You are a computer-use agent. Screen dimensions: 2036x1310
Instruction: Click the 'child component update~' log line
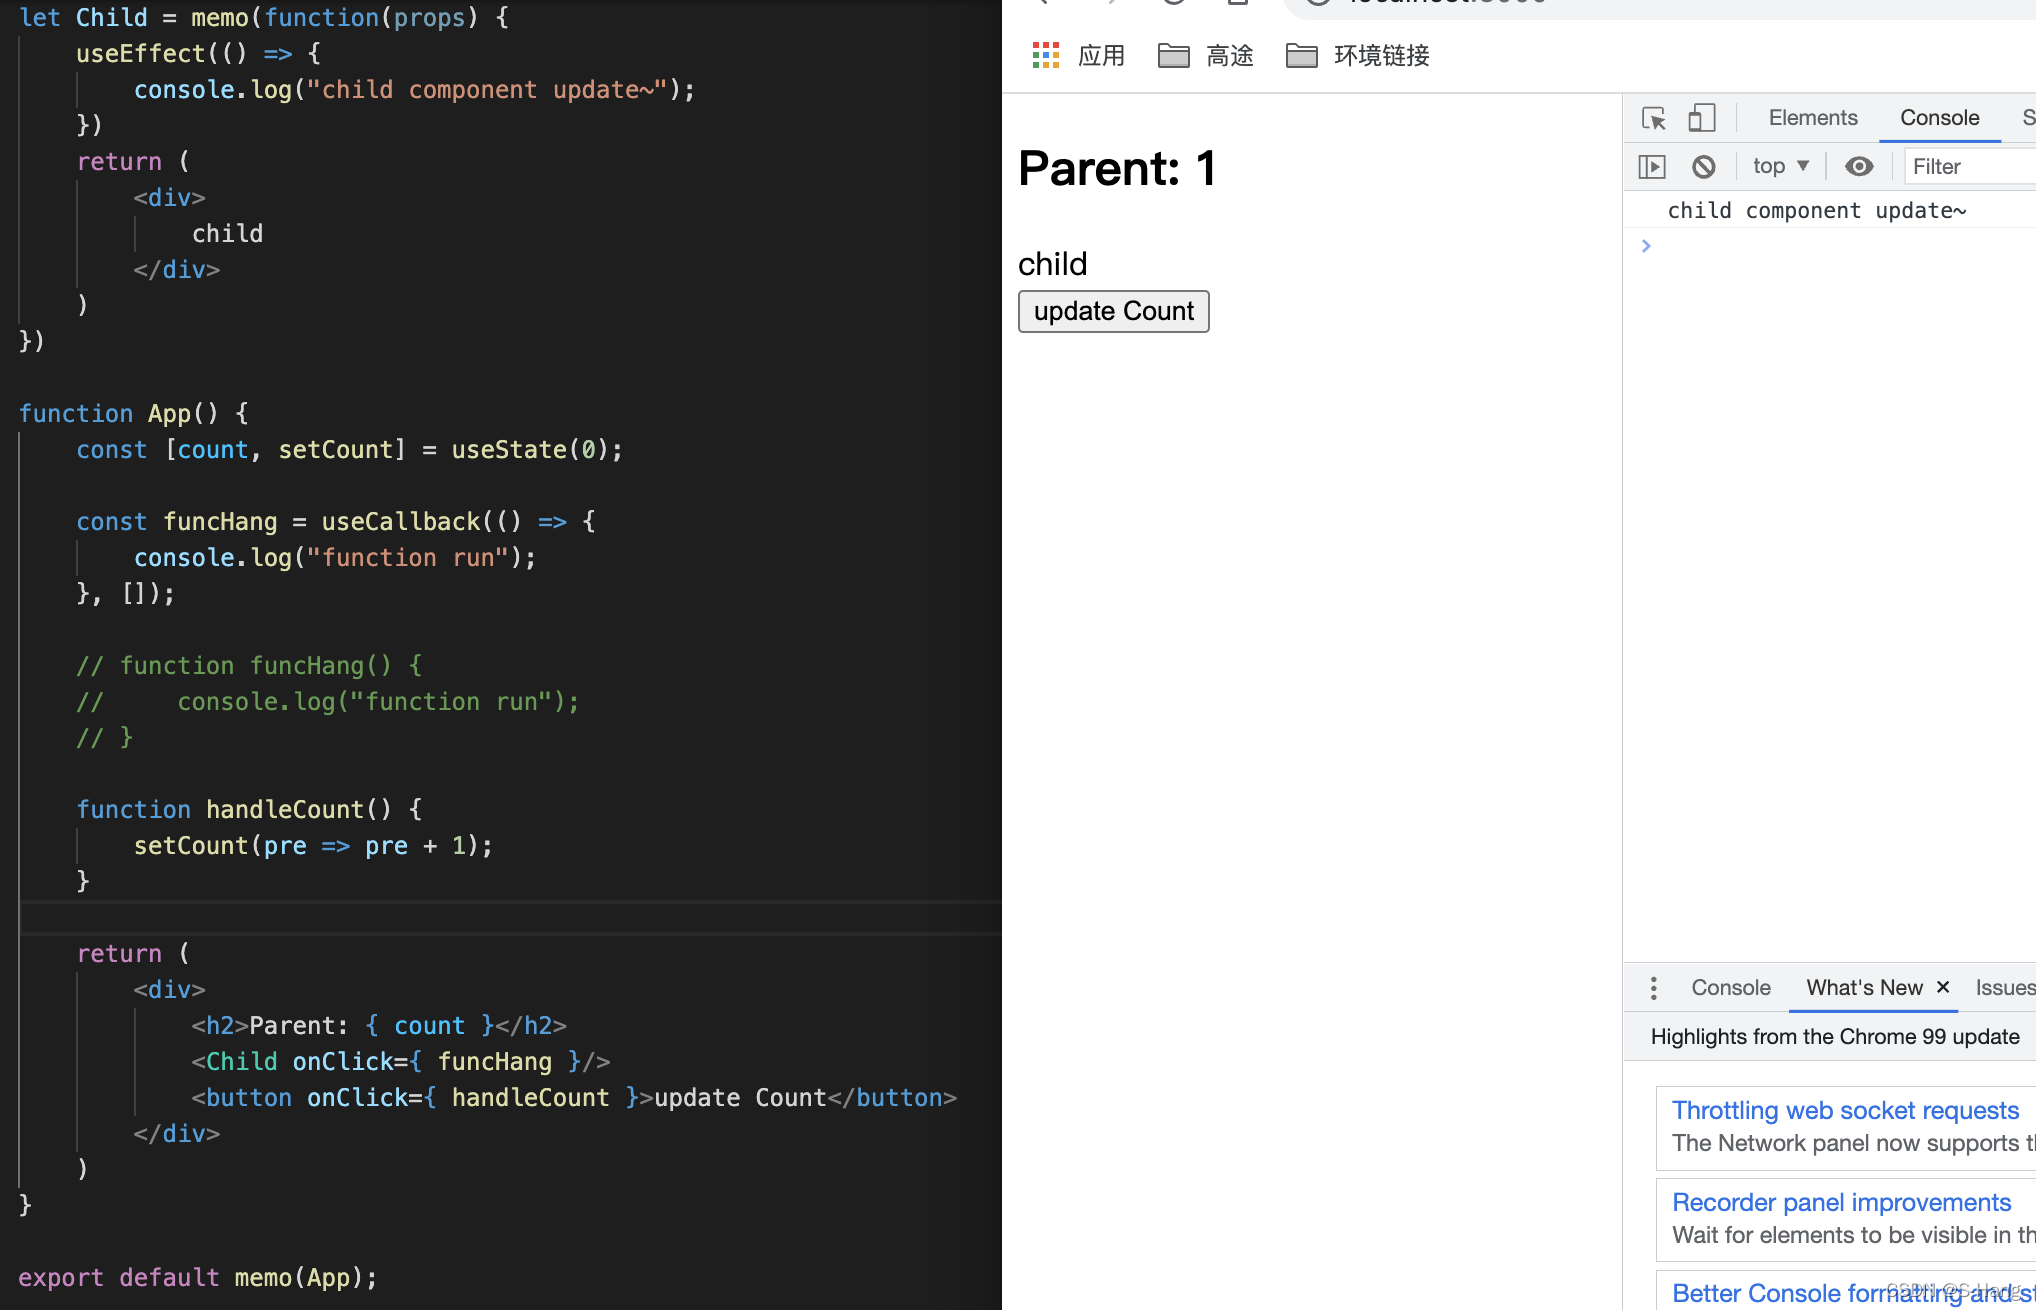[x=1816, y=210]
